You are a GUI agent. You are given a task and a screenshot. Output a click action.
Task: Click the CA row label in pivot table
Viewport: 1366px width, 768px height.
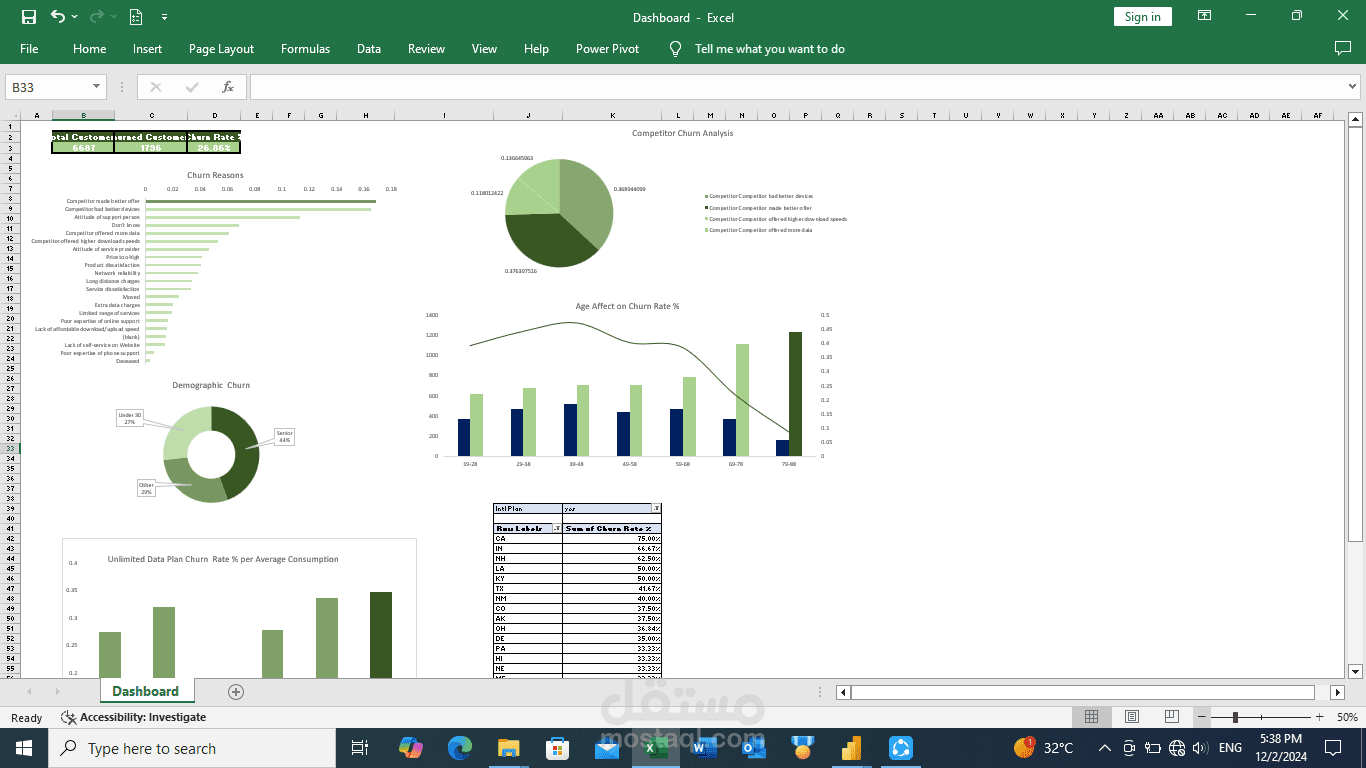click(x=528, y=538)
